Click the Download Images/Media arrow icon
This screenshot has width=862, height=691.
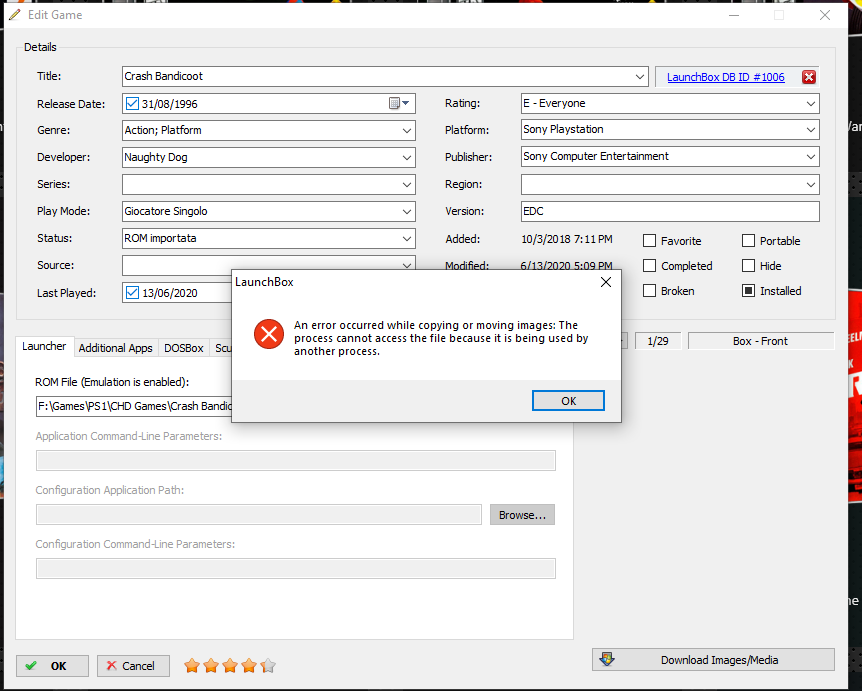pyautogui.click(x=607, y=659)
